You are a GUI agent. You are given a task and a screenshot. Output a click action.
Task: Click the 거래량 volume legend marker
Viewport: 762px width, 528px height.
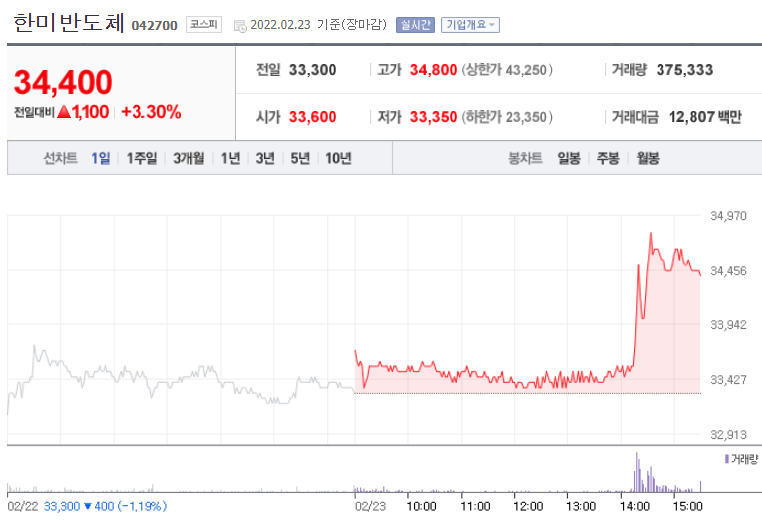pyautogui.click(x=727, y=458)
